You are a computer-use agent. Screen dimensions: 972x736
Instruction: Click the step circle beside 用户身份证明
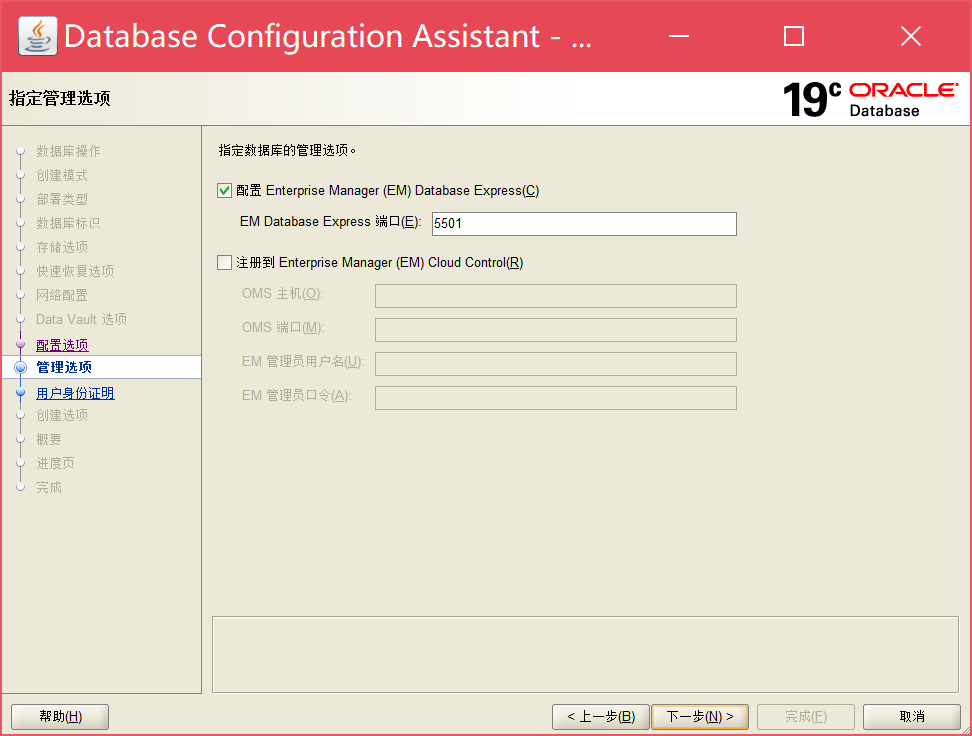point(22,391)
